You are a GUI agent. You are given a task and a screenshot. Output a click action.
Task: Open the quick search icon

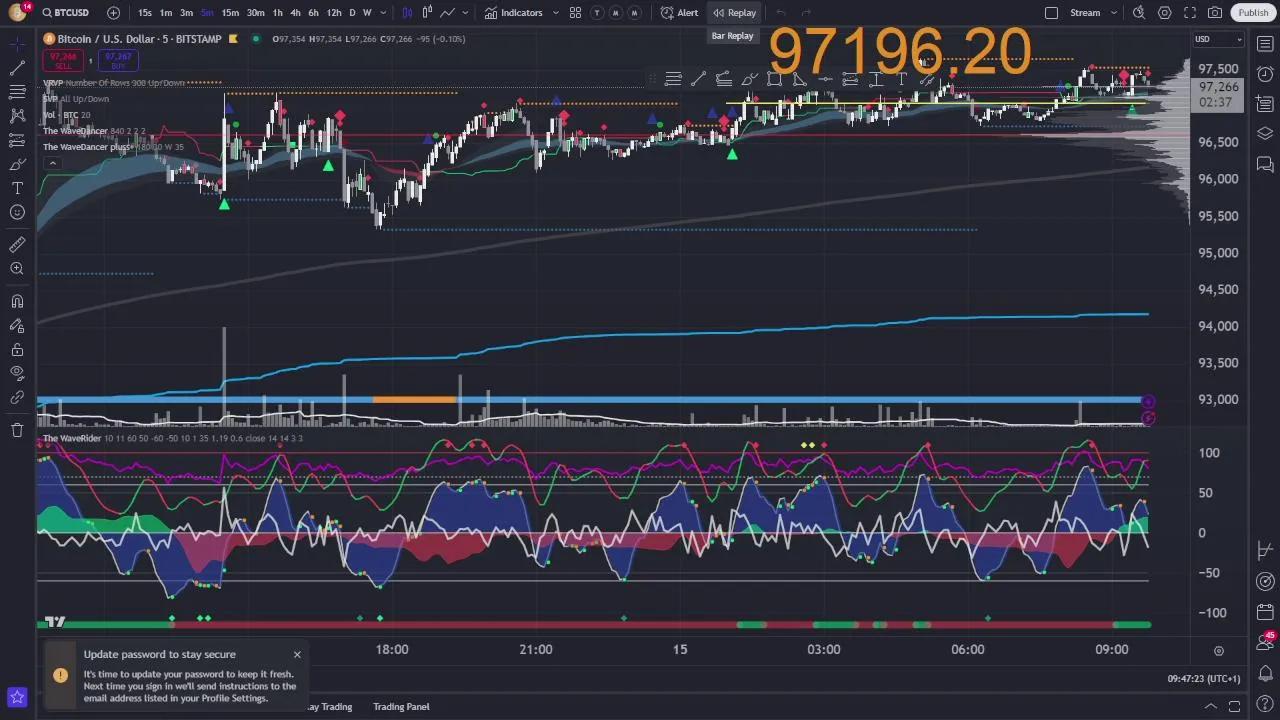pyautogui.click(x=1139, y=13)
